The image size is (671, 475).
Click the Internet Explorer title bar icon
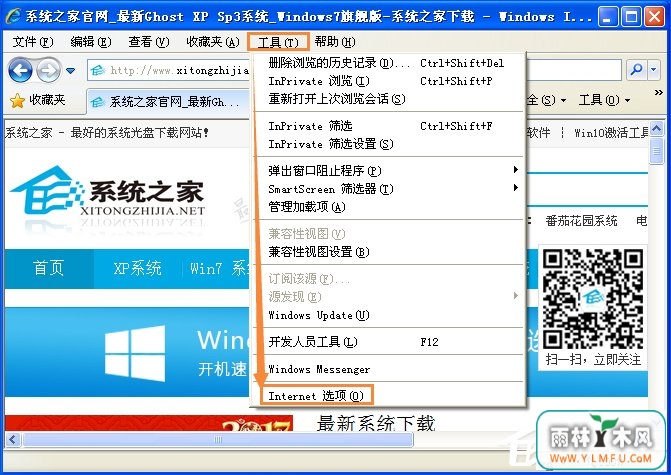pos(13,17)
